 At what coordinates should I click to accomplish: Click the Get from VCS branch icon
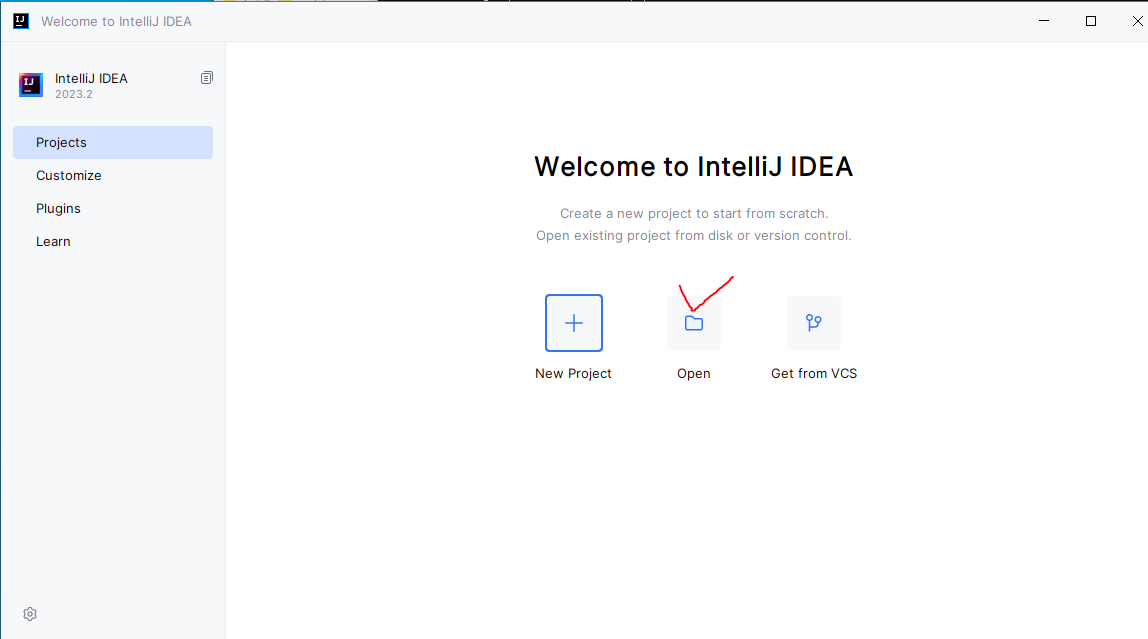pos(813,323)
